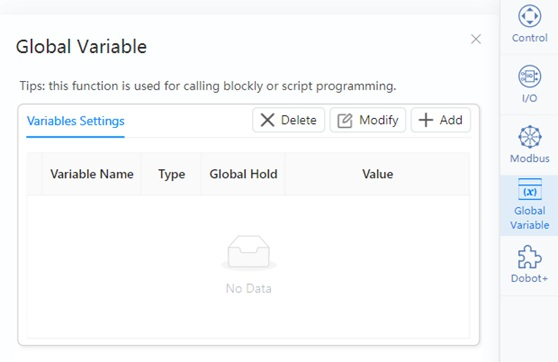
Task: Click the Type column header
Action: click(x=172, y=174)
